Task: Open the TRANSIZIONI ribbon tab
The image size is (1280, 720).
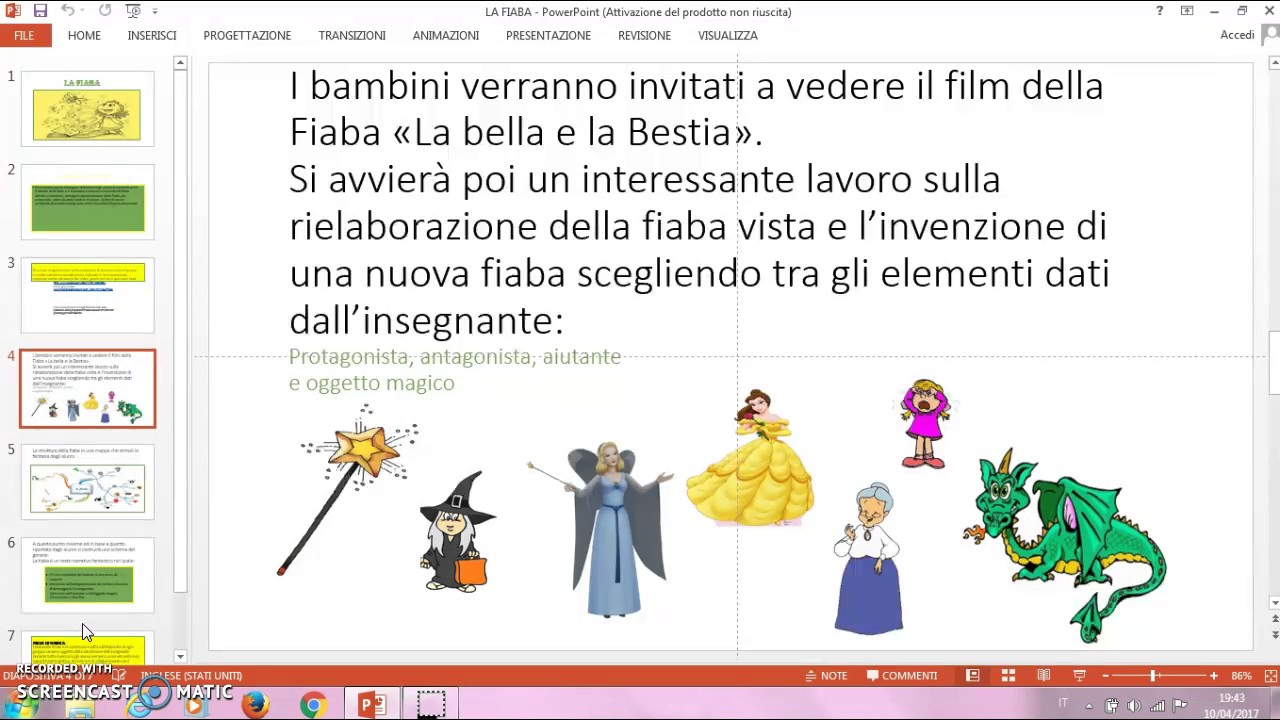Action: click(352, 35)
